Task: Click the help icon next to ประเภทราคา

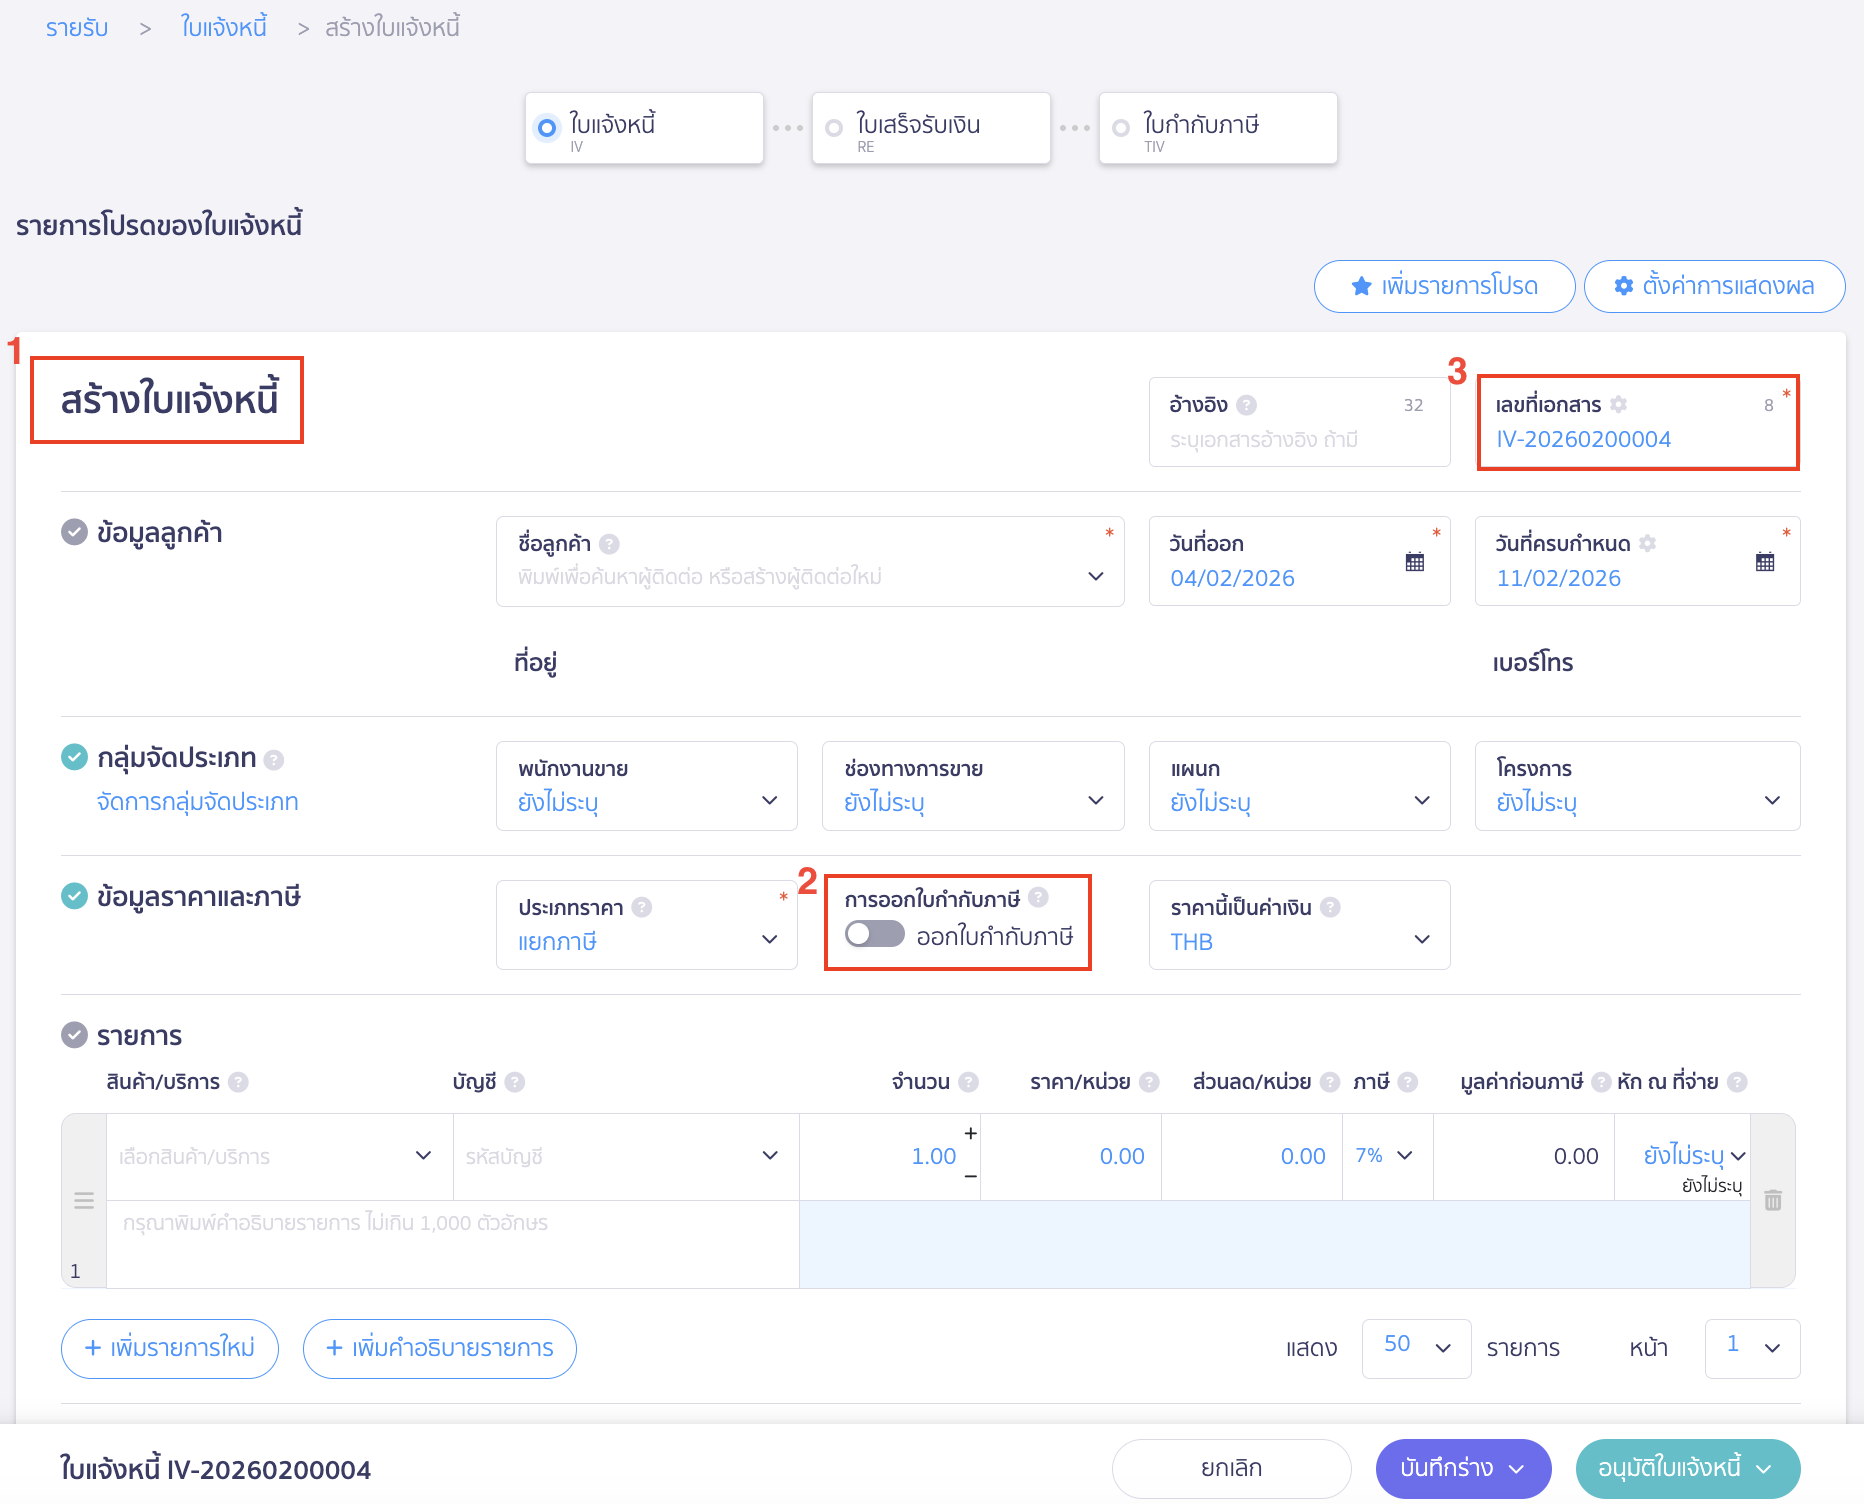Action: click(x=642, y=907)
